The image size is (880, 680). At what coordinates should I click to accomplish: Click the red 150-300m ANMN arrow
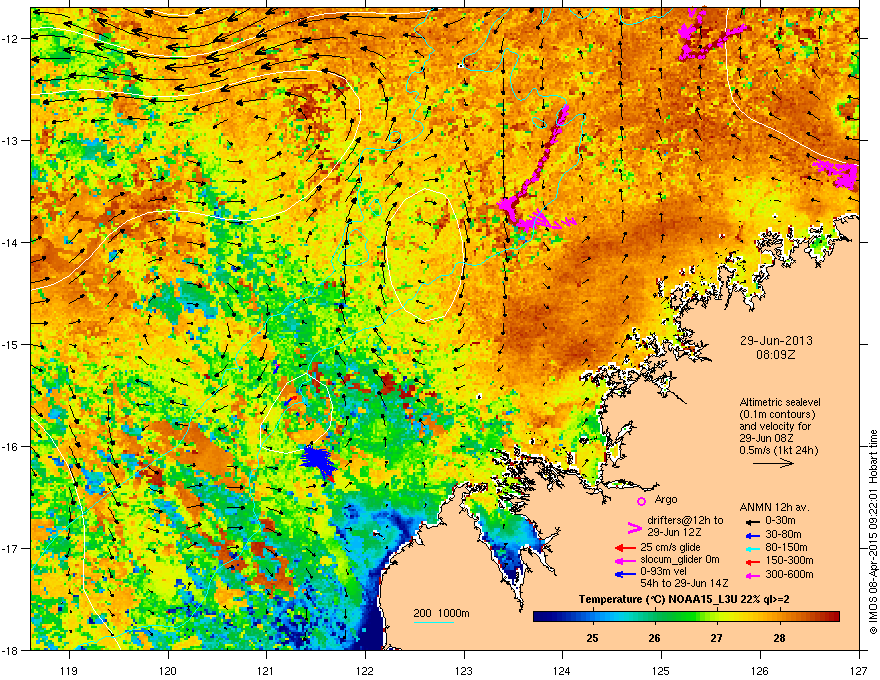click(752, 561)
